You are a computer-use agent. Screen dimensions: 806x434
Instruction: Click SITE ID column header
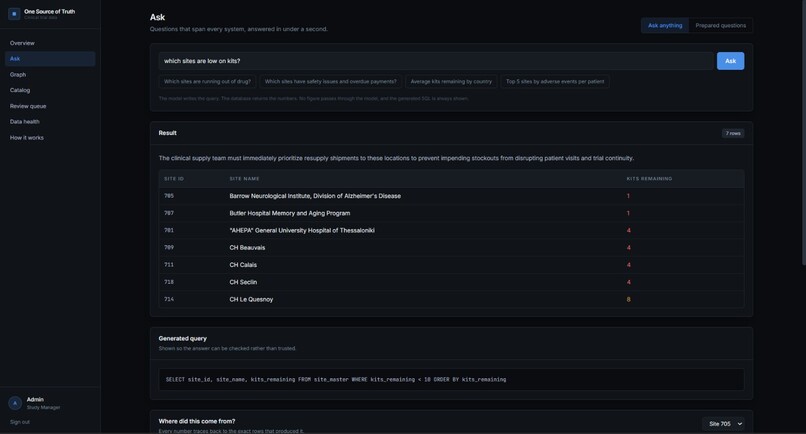click(x=174, y=179)
